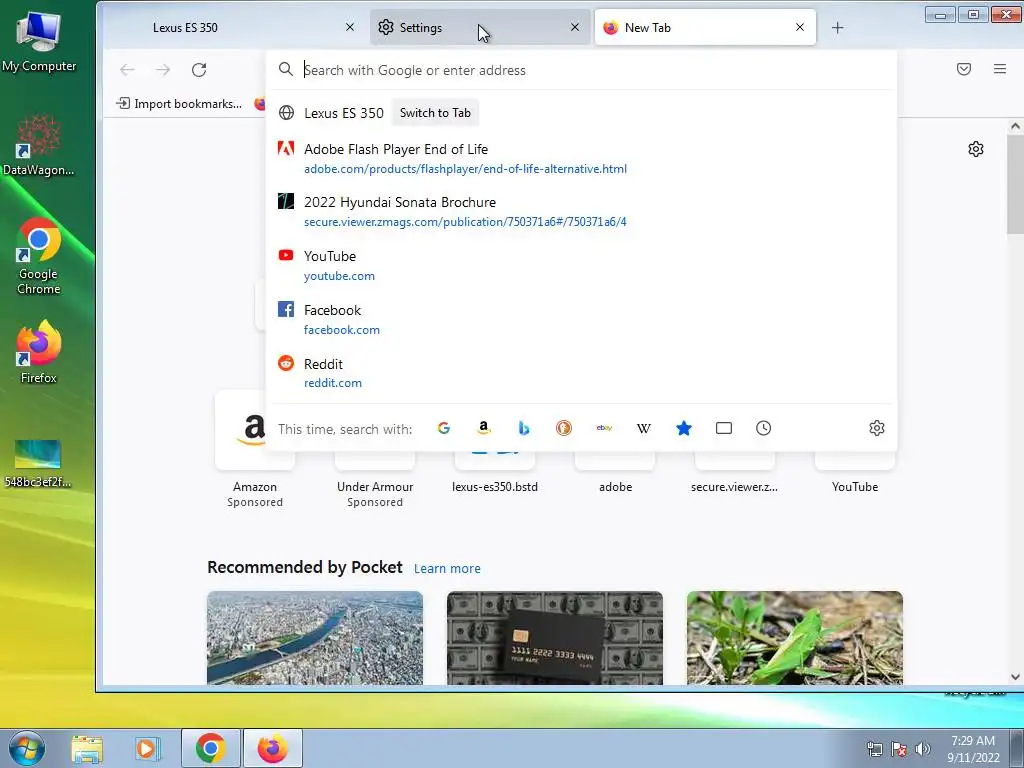Screen dimensions: 1024x768
Task: Click the page vertical scrollbar thumb
Action: (1015, 185)
